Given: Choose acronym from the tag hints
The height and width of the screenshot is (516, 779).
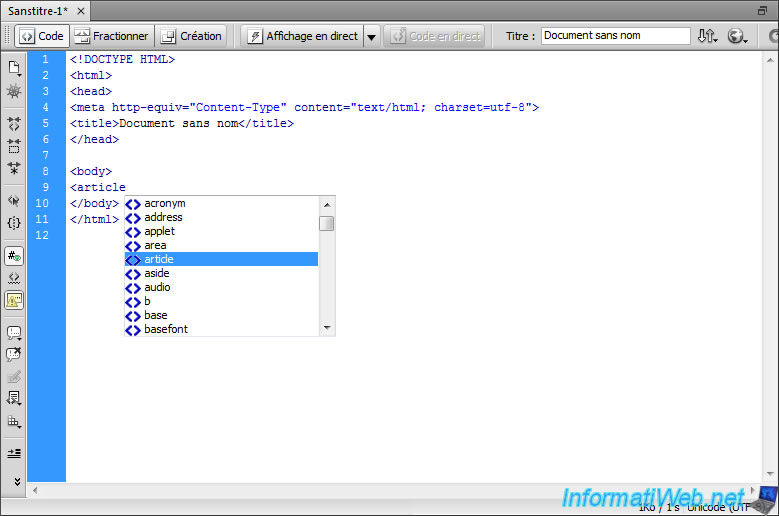Looking at the screenshot, I should (x=221, y=203).
